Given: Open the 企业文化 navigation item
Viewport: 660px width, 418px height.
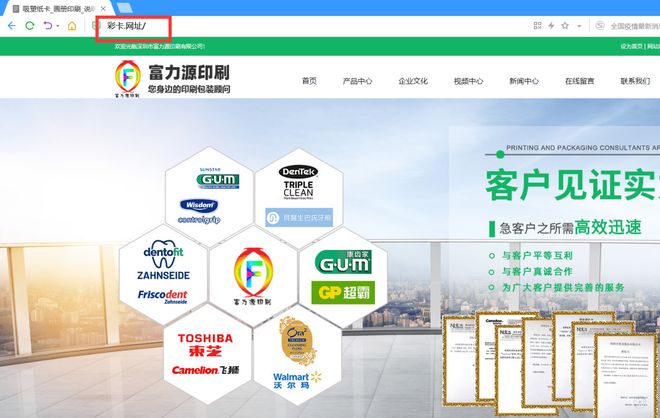Looking at the screenshot, I should [413, 81].
